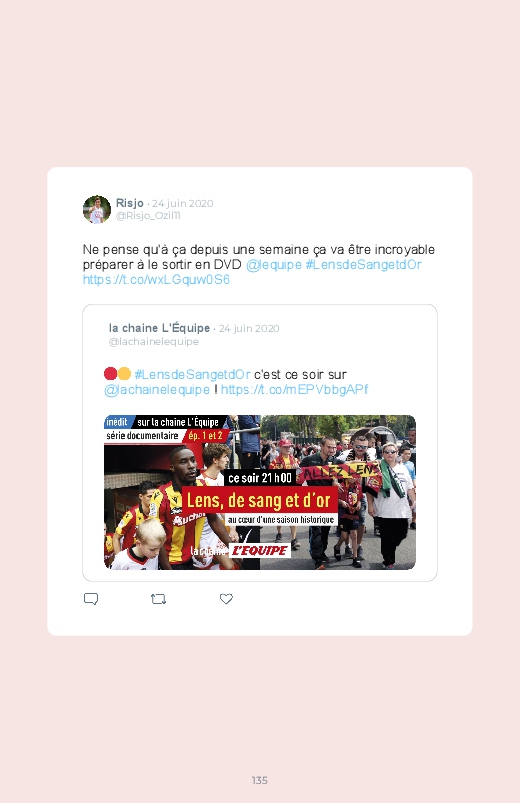520x803 pixels.
Task: Open the t.co/wxLGquw0S6 link
Action: (x=156, y=280)
